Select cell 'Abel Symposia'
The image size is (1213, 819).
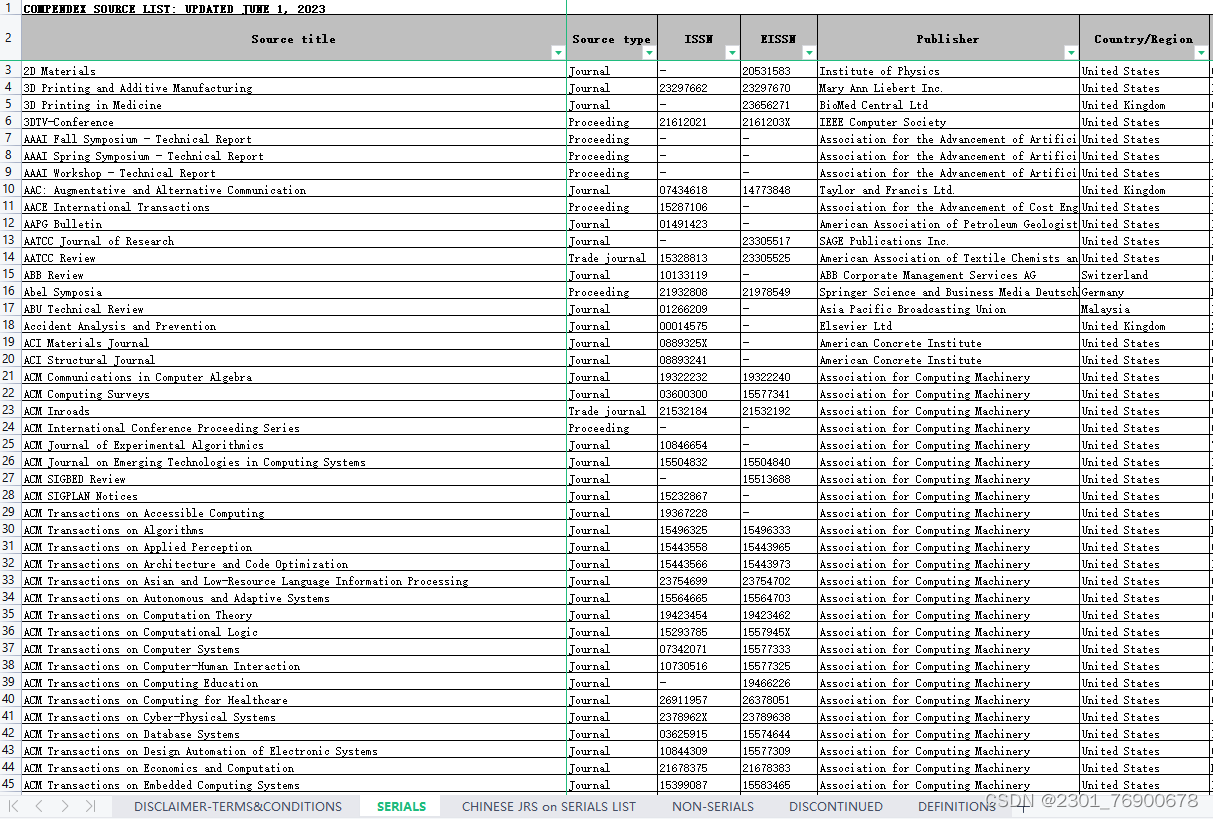(x=294, y=292)
